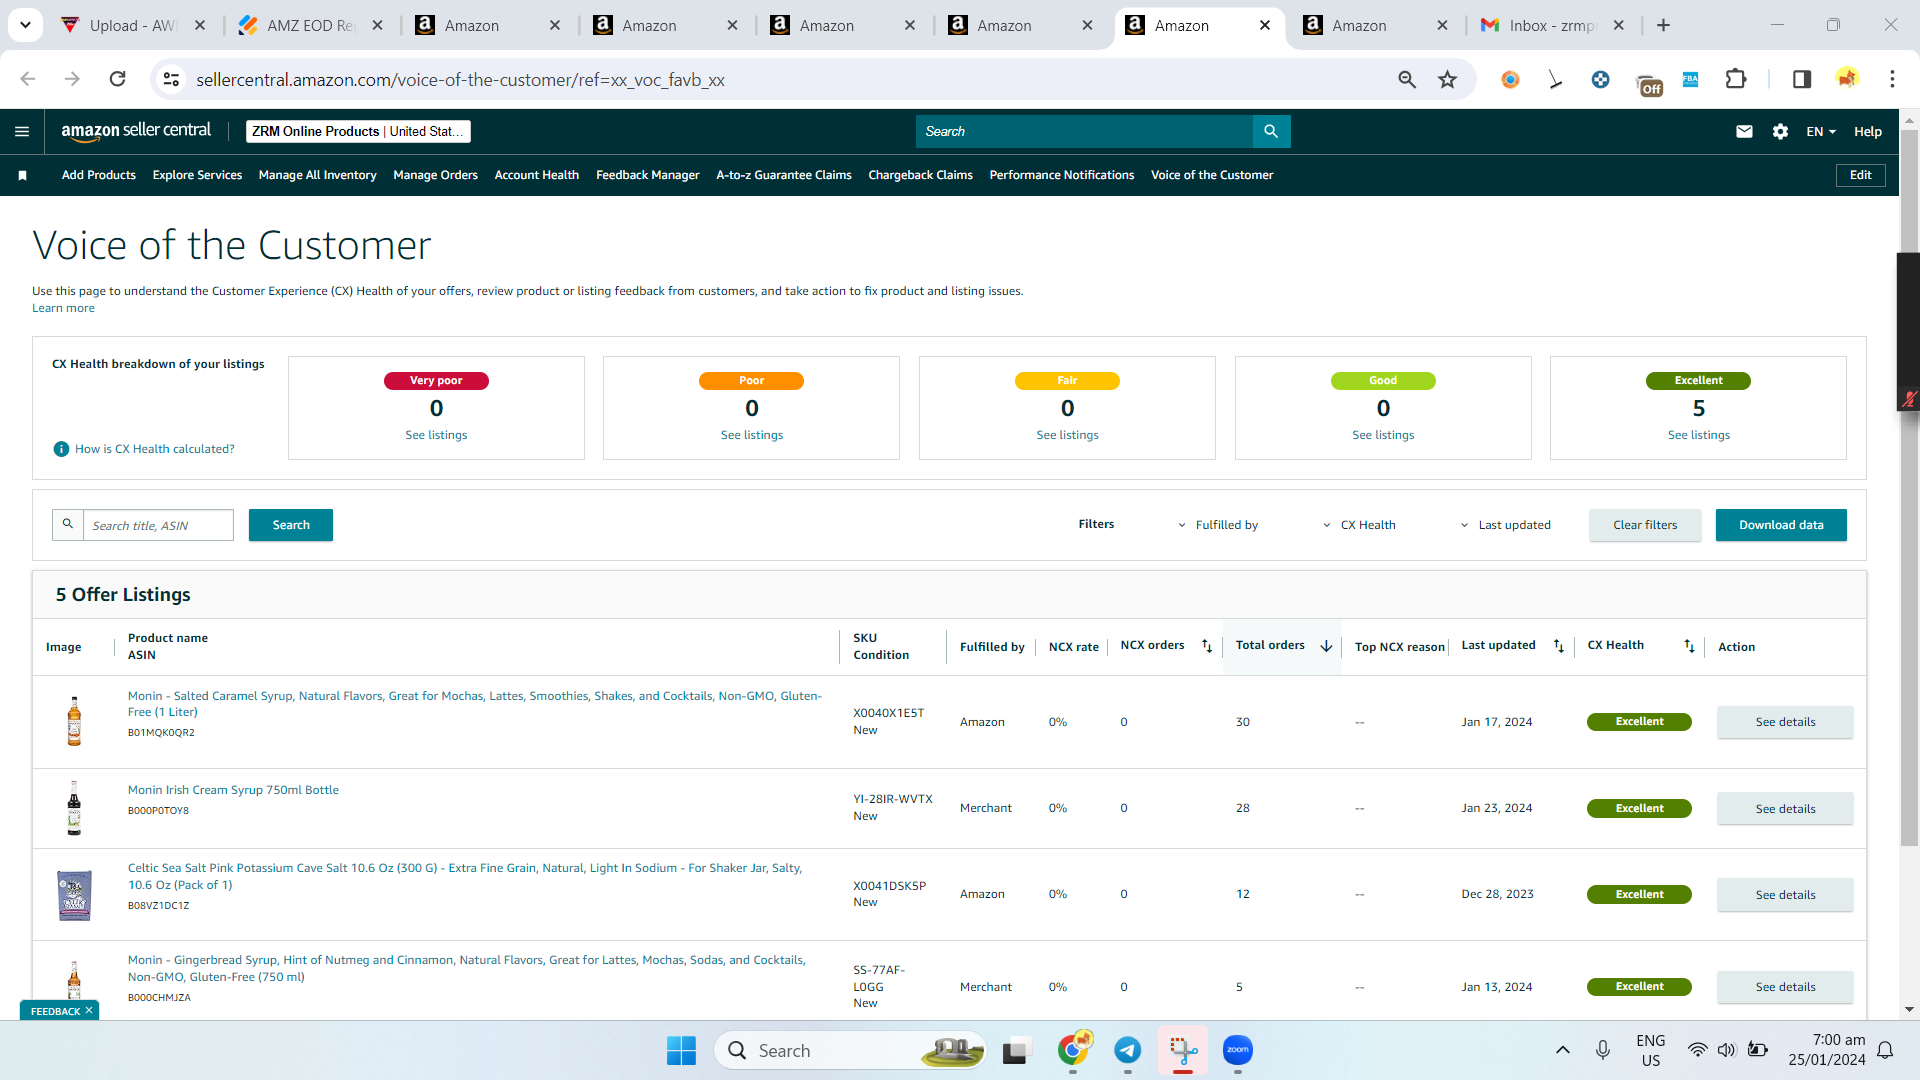Open the ZRM Online Products account switcher

358,131
